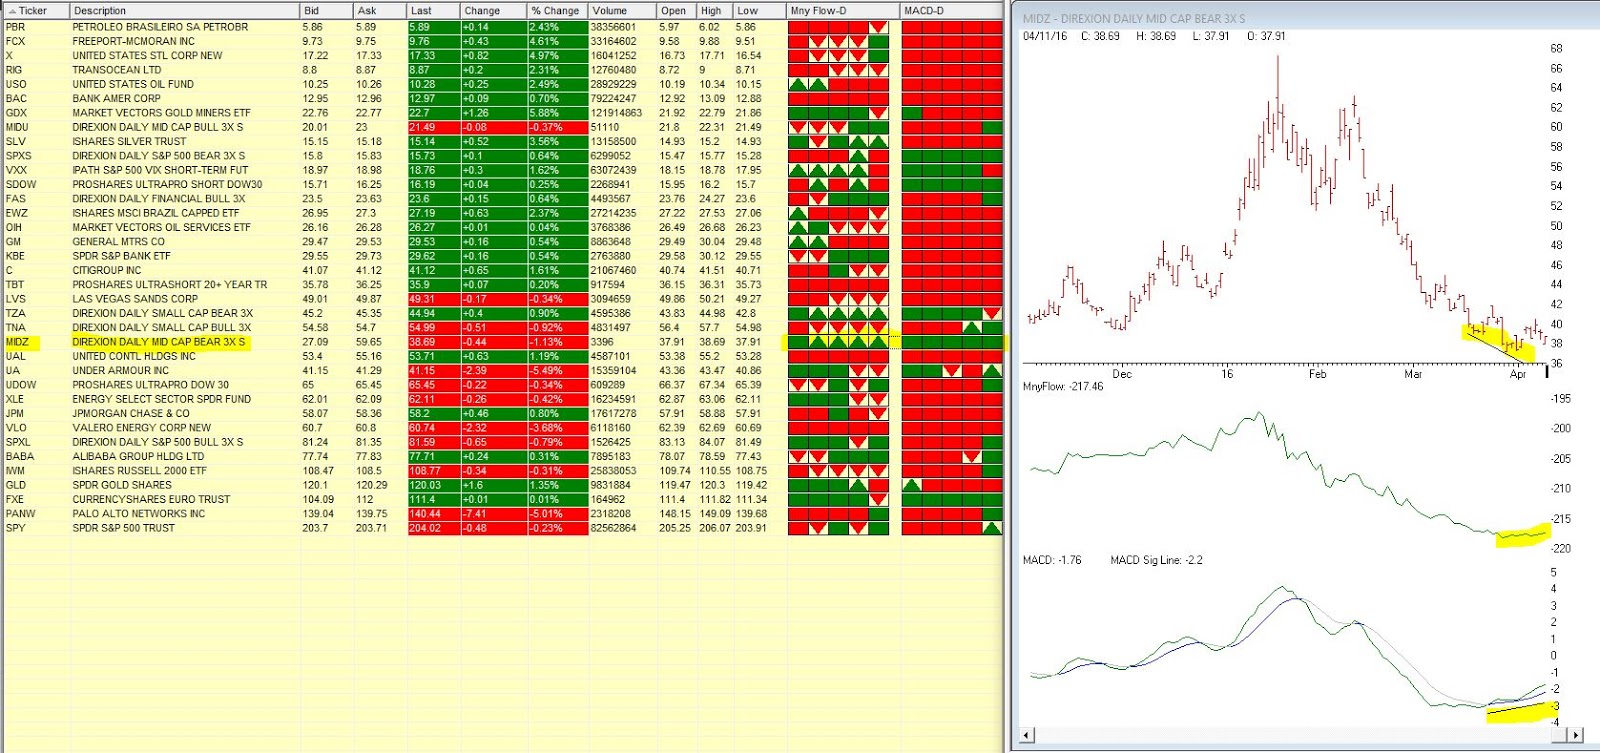Click DIREXION DAILY FINANCIAL BULL 3X description

[x=158, y=199]
